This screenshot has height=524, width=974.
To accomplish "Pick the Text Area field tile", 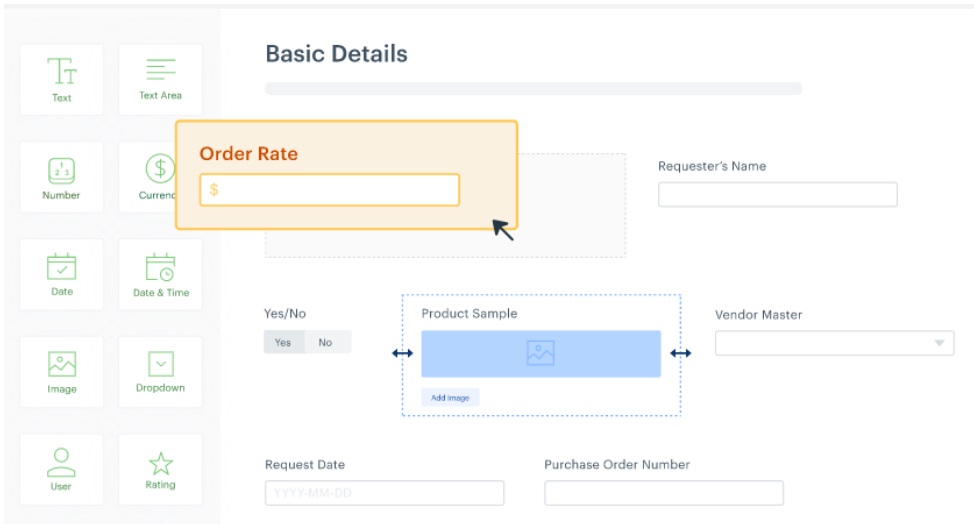I will (x=160, y=79).
